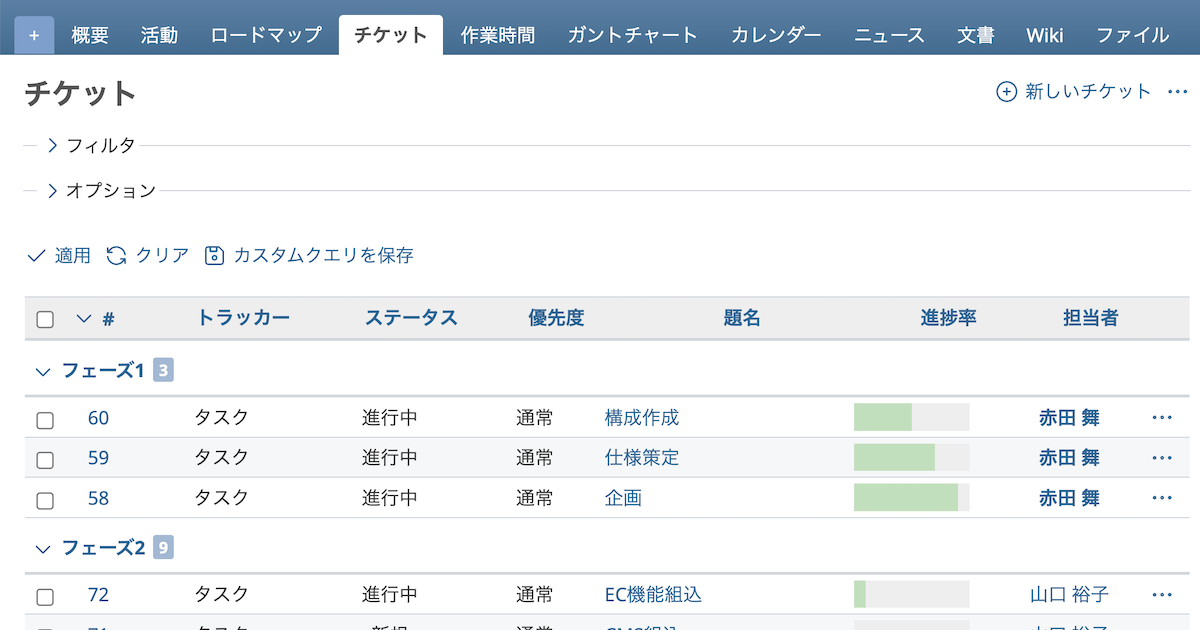Sort by the # column header
This screenshot has width=1200, height=630.
[x=108, y=320]
